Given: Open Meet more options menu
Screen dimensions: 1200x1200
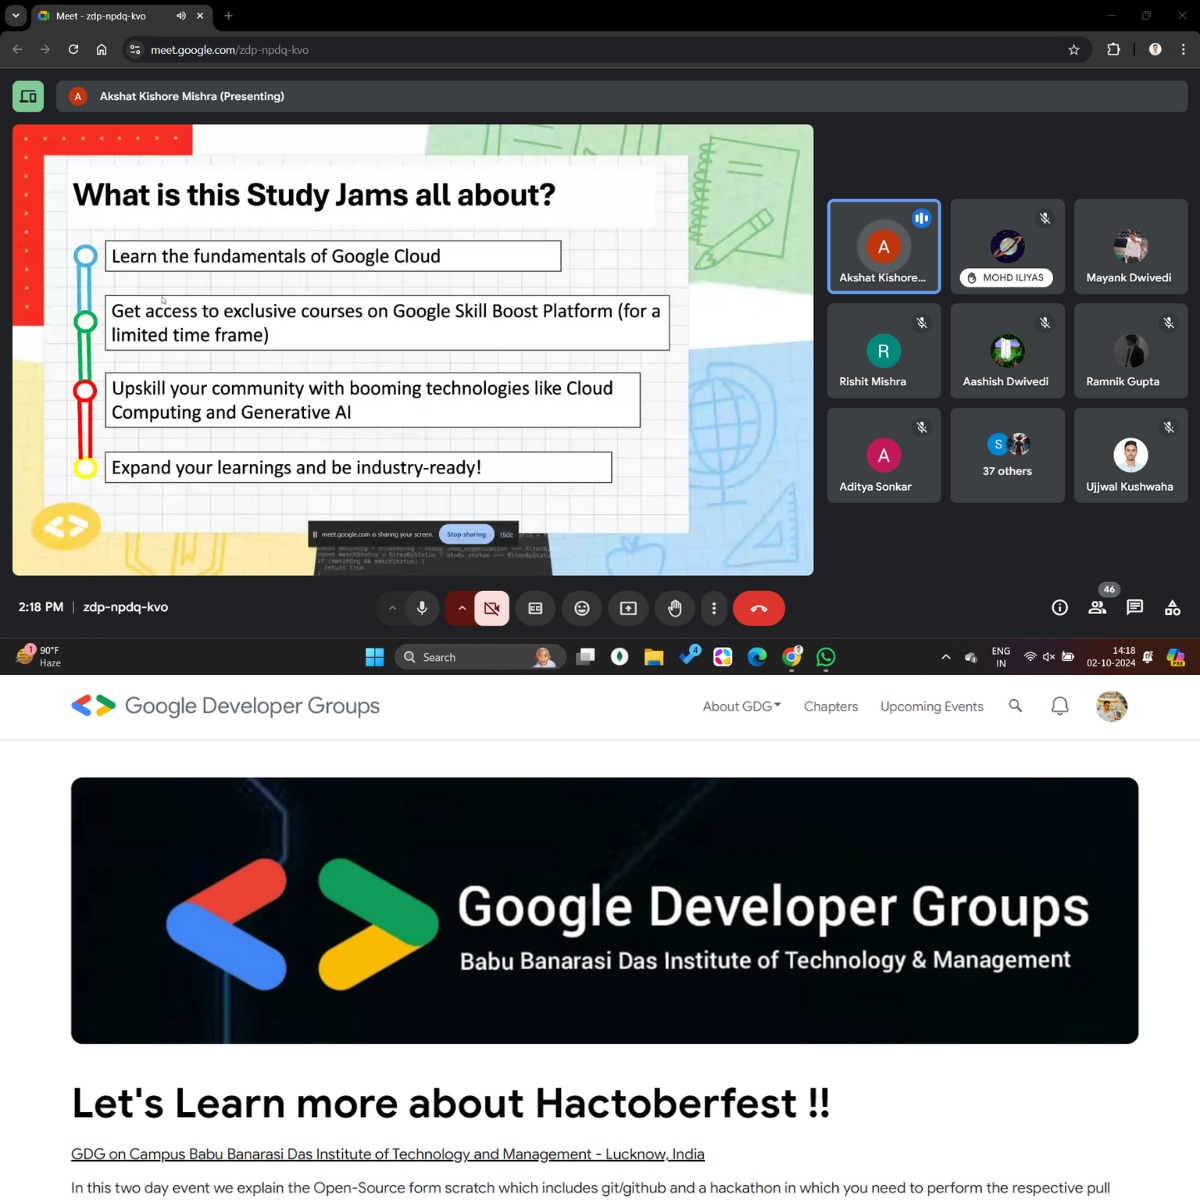Looking at the screenshot, I should [x=714, y=608].
